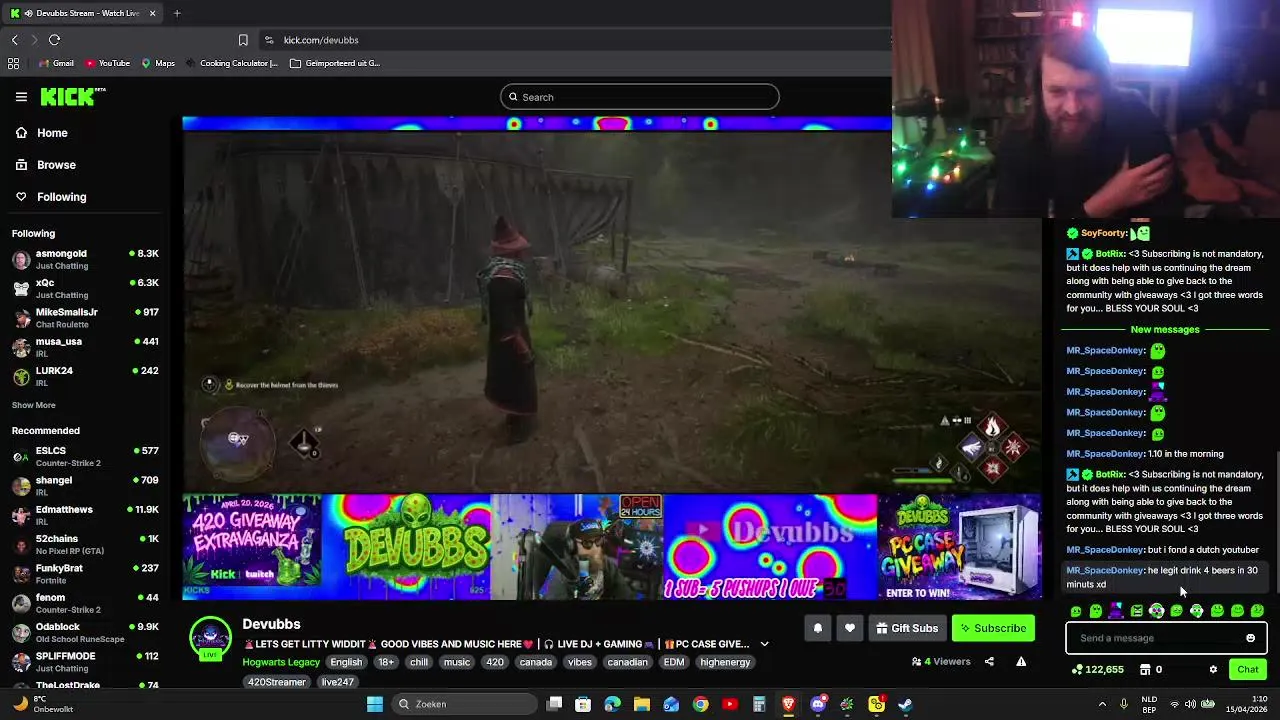The image size is (1280, 720).
Task: Open Cooking Calculator bookmark
Action: point(231,63)
